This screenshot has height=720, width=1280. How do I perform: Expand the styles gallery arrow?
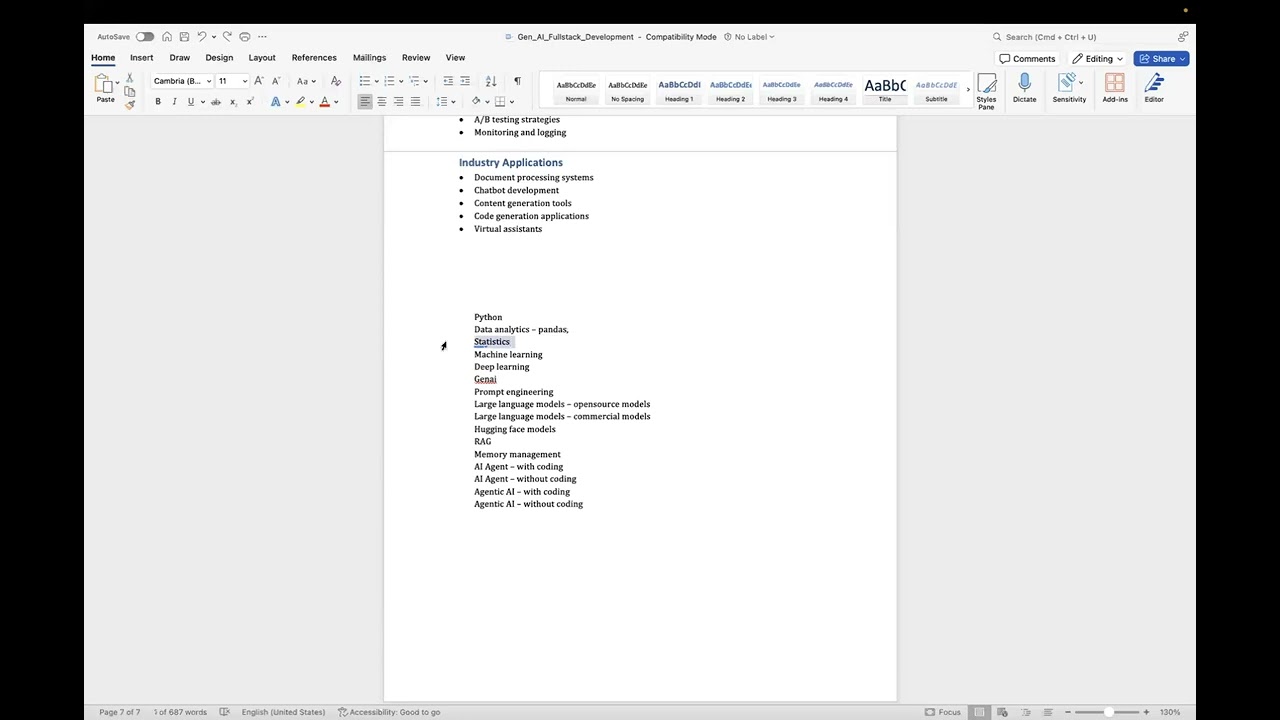tap(968, 90)
